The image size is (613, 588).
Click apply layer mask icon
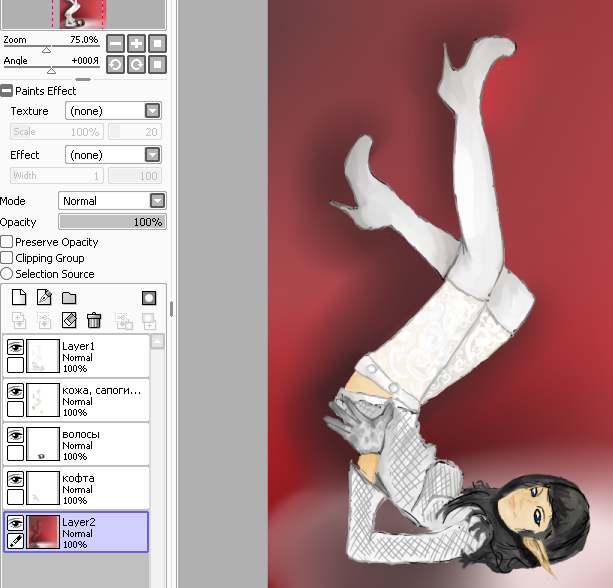(149, 321)
